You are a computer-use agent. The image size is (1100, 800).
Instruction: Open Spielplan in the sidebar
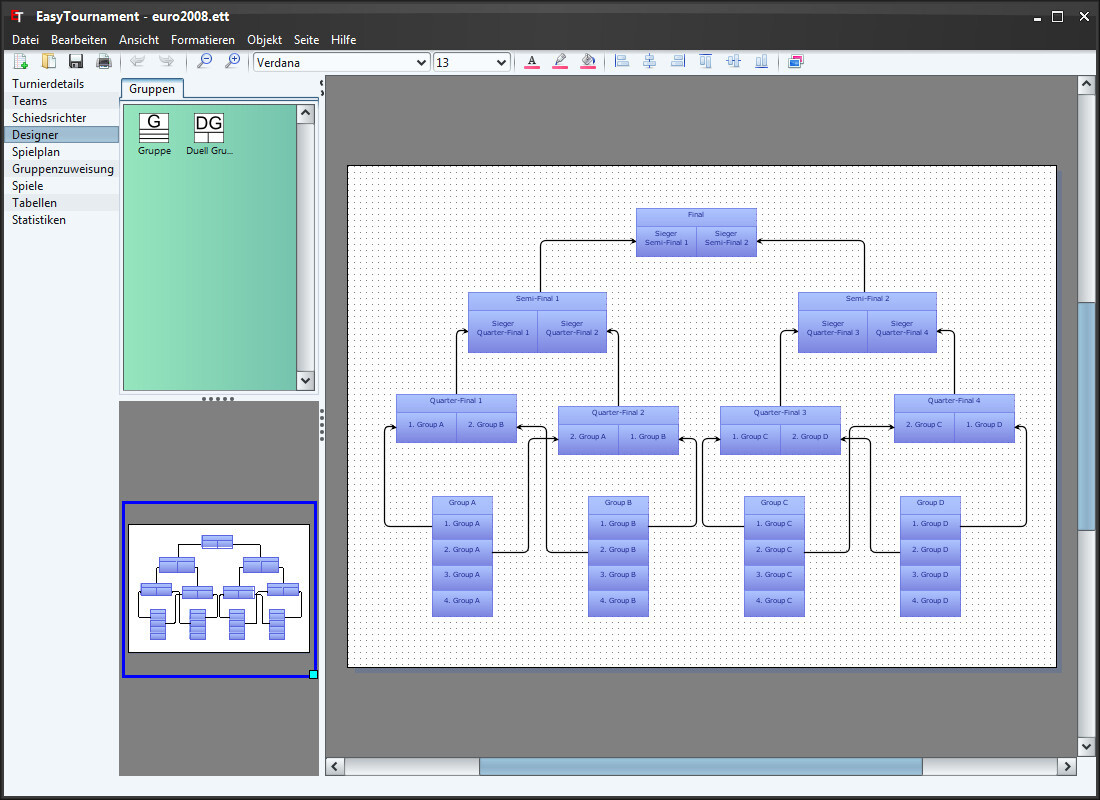(x=36, y=152)
